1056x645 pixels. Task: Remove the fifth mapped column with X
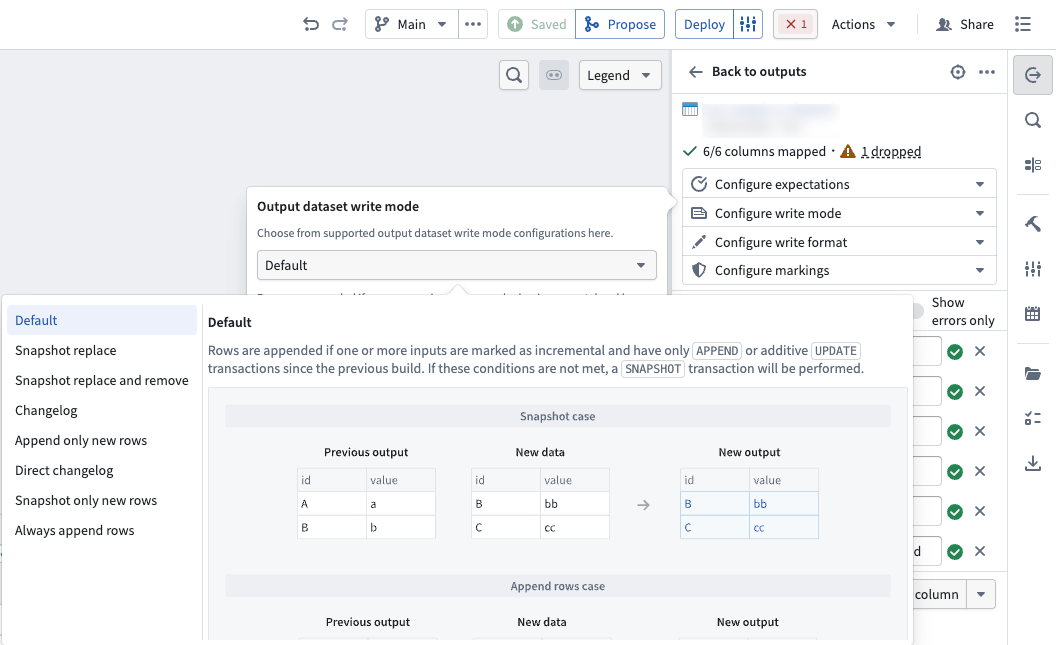[x=980, y=511]
